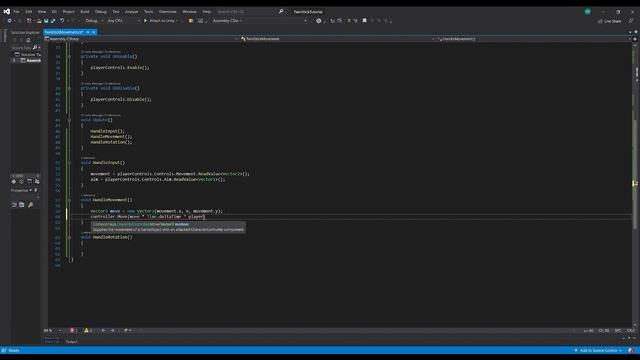Image resolution: width=640 pixels, height=360 pixels.
Task: Click the feedback icon beside Live Share
Action: 631,21
